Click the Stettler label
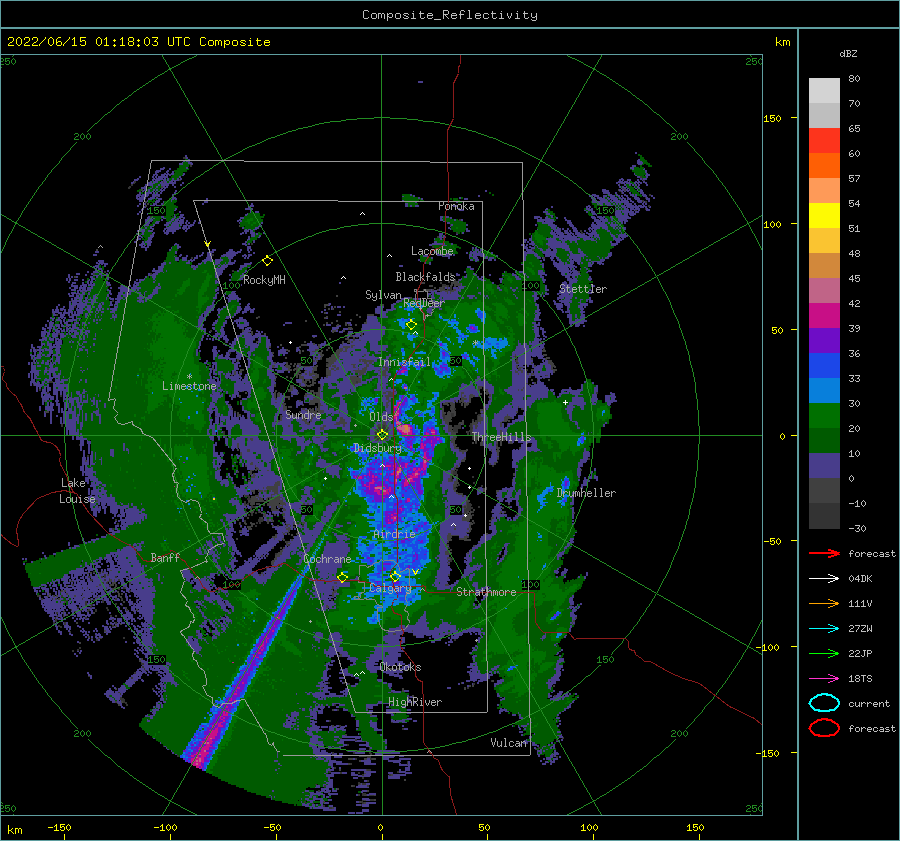900x841 pixels. coord(583,289)
